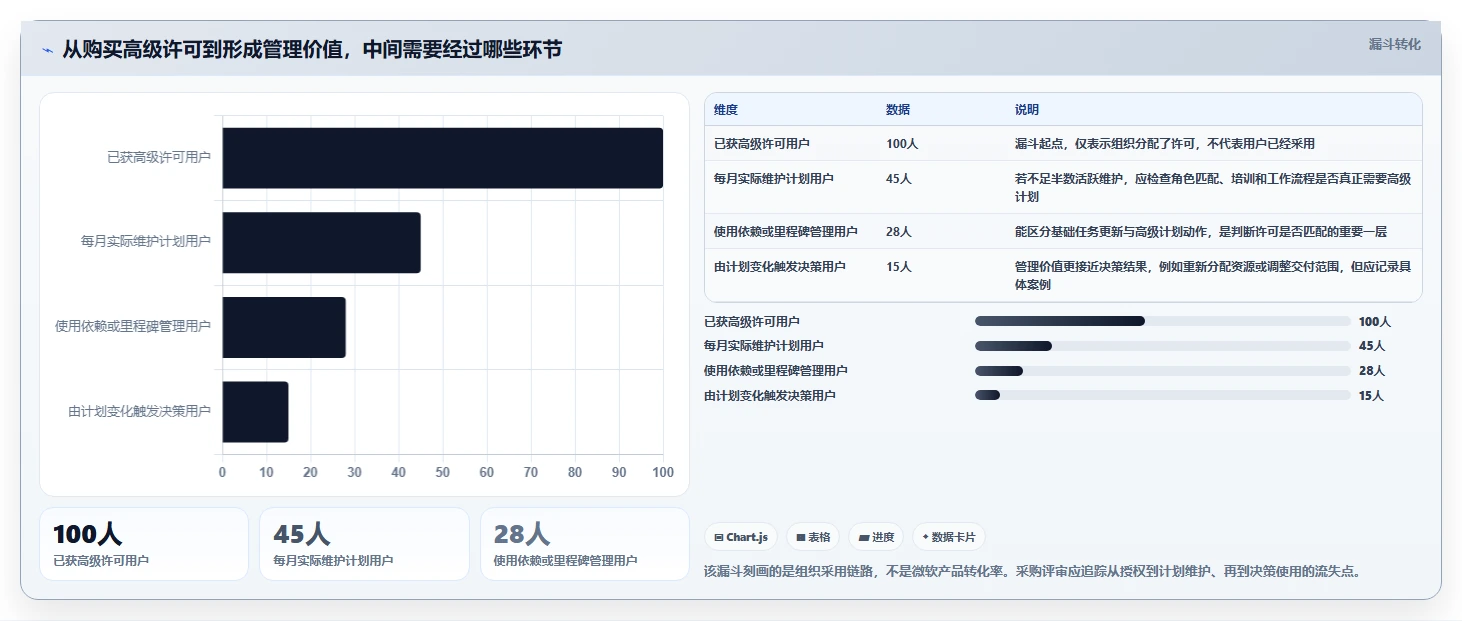Open the 28人 使用依赖或里程碑管理用户 data card
The image size is (1462, 621).
[585, 544]
